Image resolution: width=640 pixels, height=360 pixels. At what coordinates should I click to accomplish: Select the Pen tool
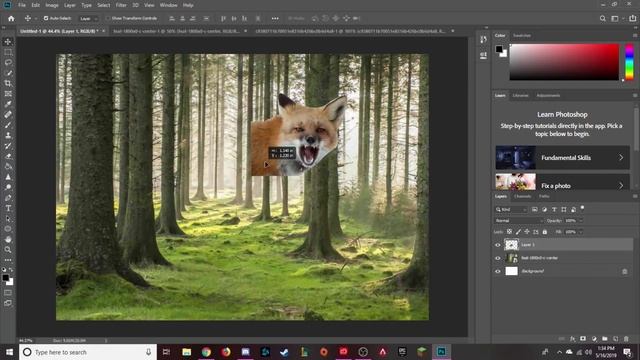click(x=8, y=198)
